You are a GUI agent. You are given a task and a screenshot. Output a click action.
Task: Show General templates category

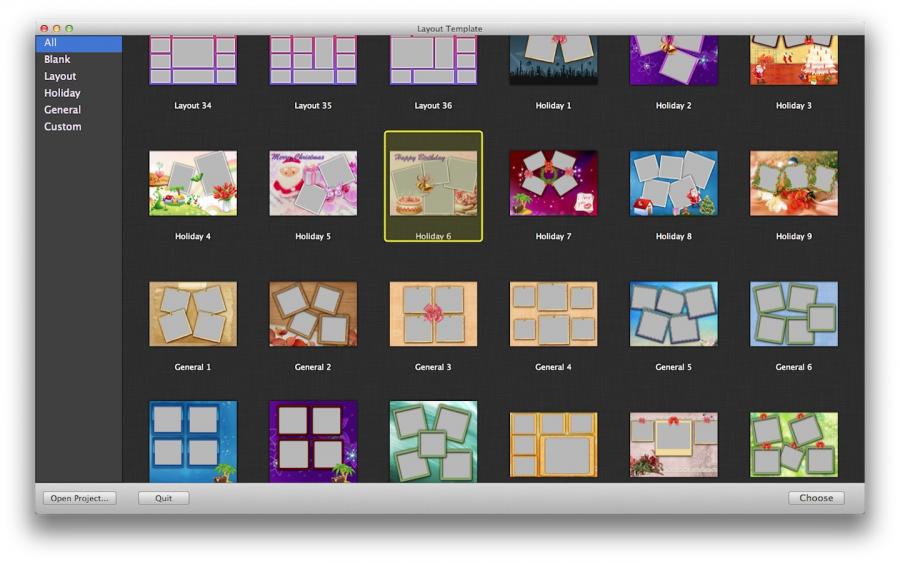tap(62, 110)
